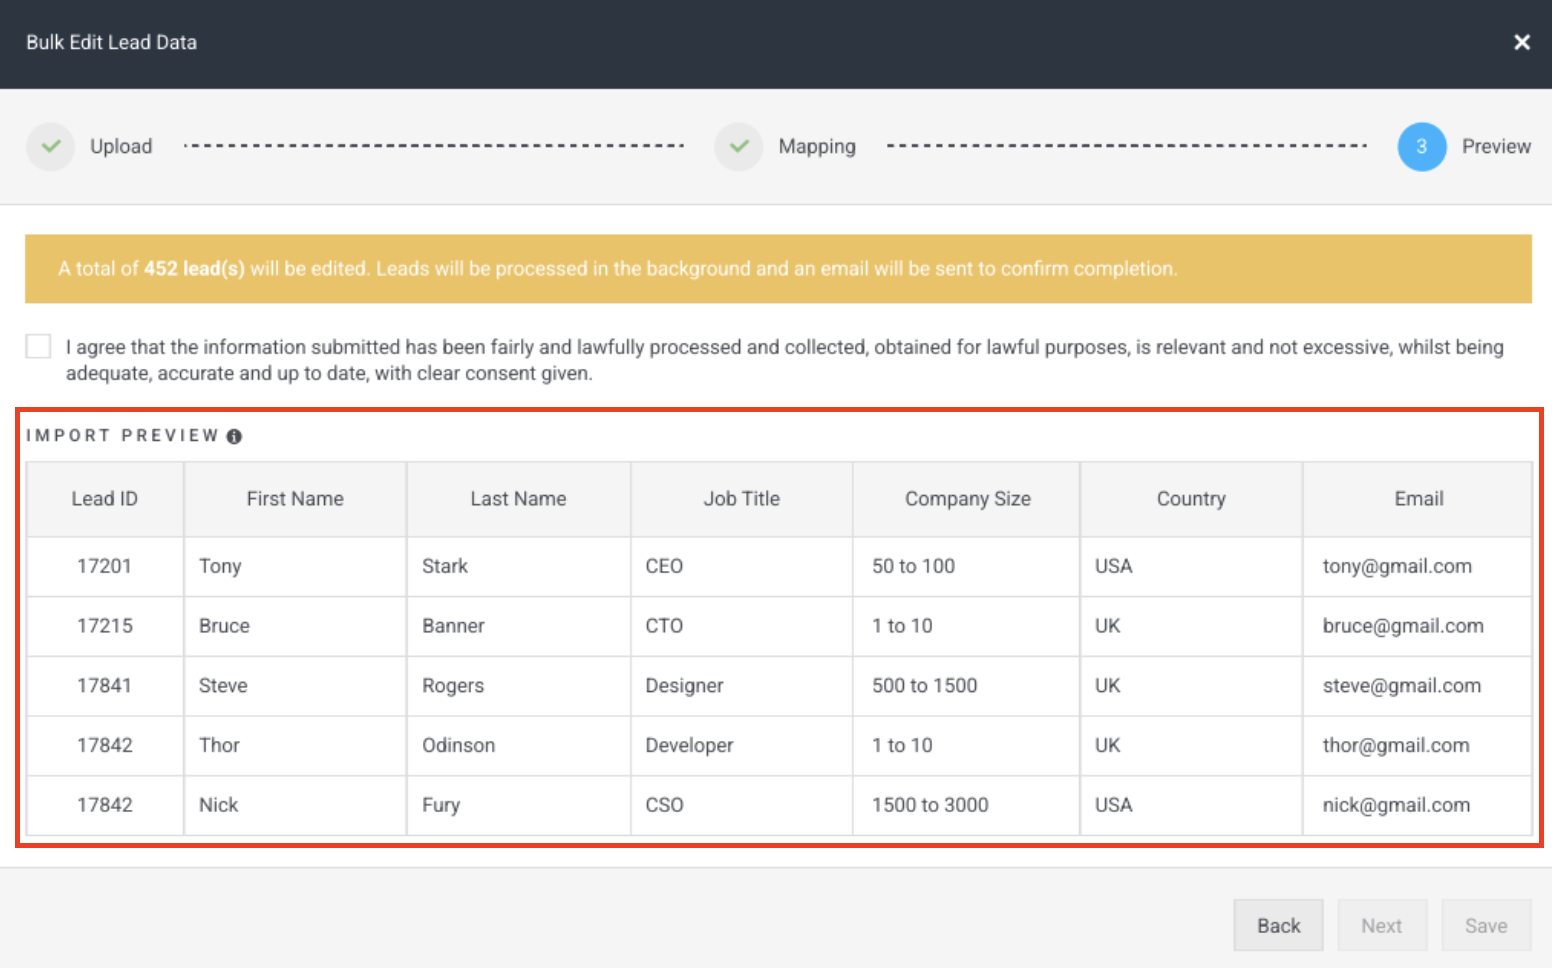Image resolution: width=1552 pixels, height=968 pixels.
Task: Go to the Mapping step label
Action: (817, 146)
